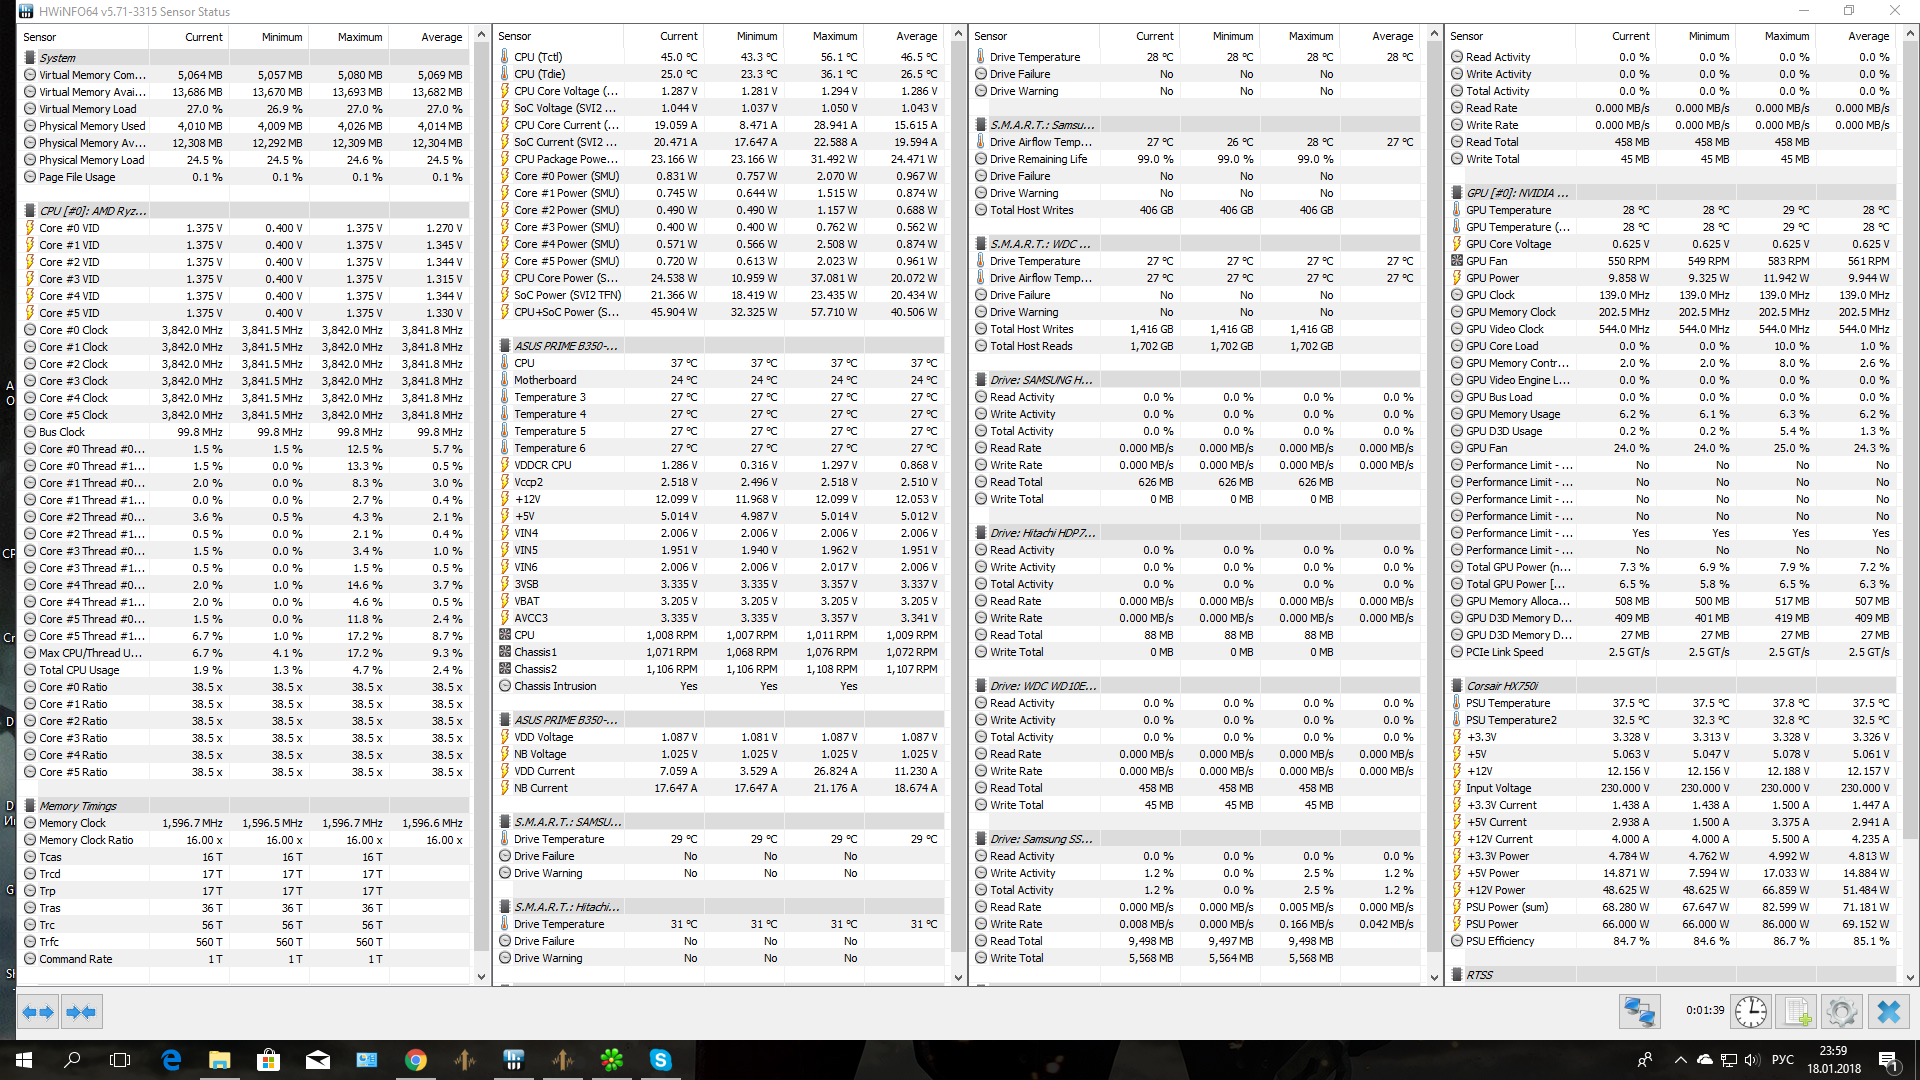Screen dimensions: 1920x1080
Task: Select the Corsair HX750i sensor group
Action: pyautogui.click(x=1502, y=686)
